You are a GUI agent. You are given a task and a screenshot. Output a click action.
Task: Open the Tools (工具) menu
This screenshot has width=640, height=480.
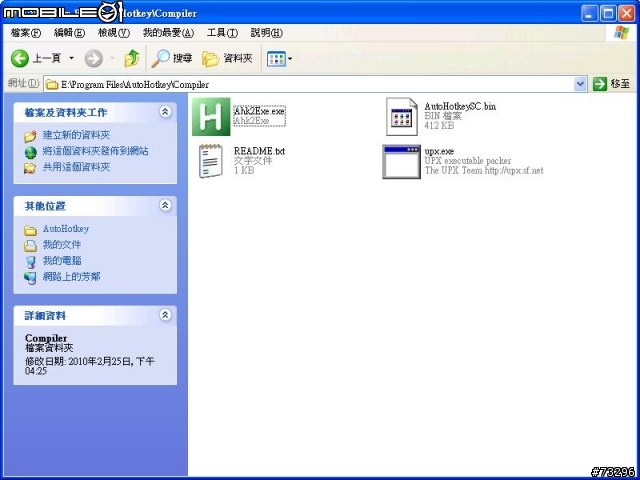pos(222,33)
